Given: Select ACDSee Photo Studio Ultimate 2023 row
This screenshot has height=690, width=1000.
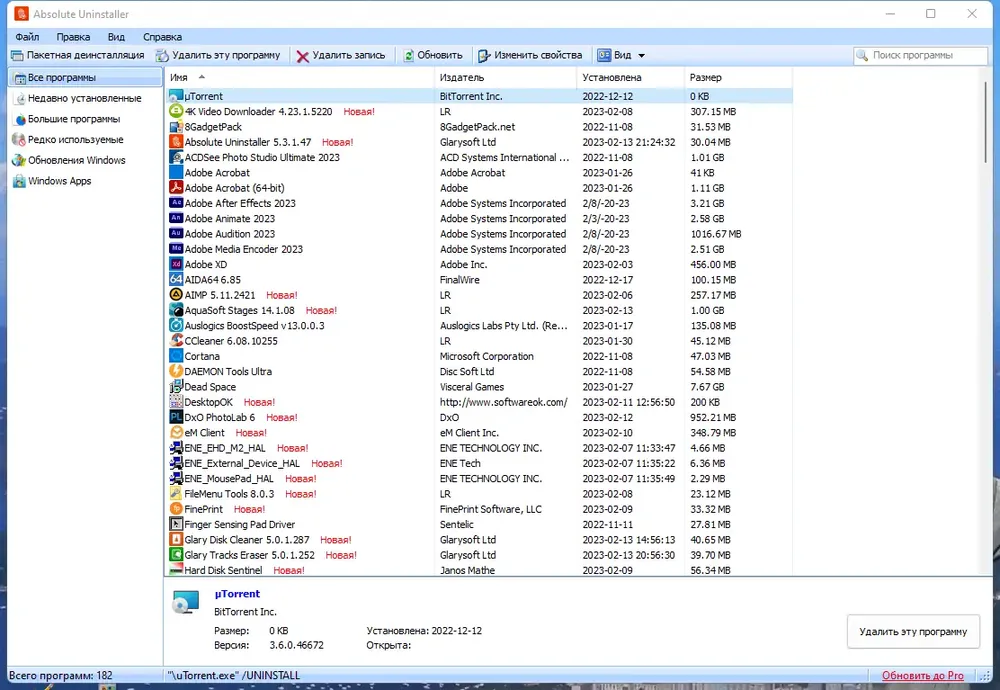Looking at the screenshot, I should click(x=479, y=157).
